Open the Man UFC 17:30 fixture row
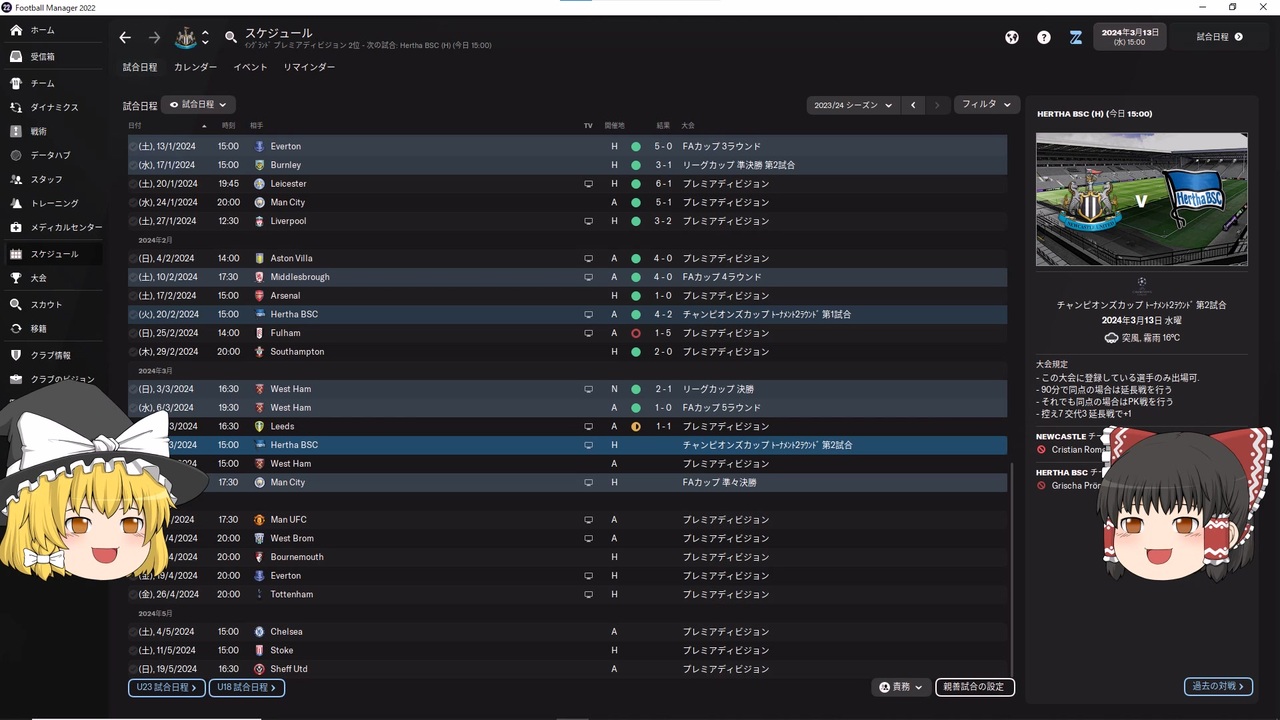1280x720 pixels. coord(568,520)
